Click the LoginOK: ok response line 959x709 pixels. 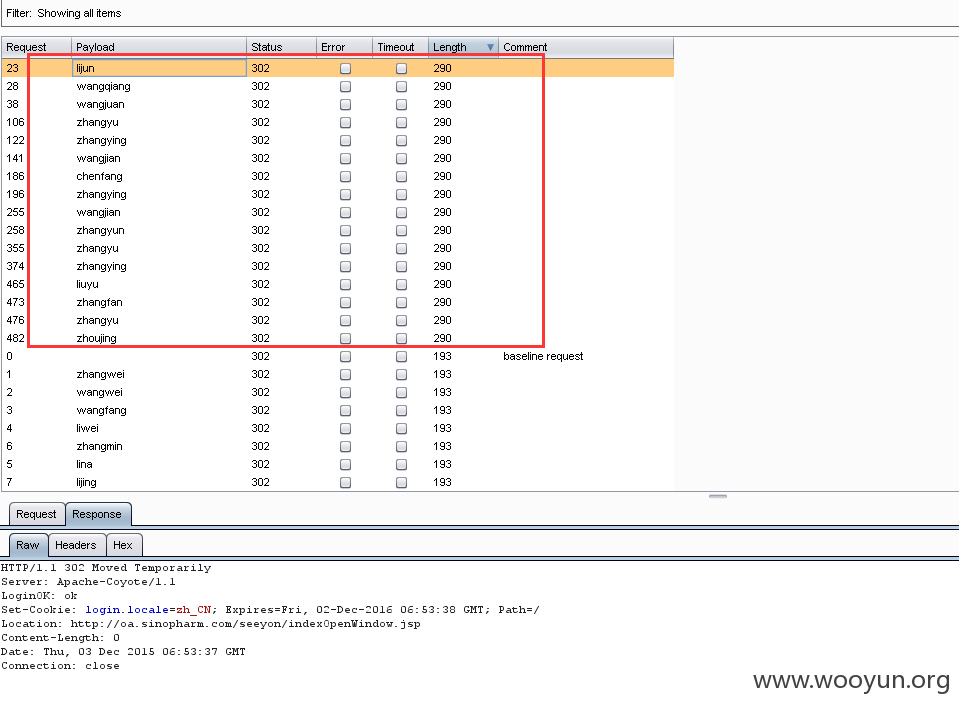coord(39,596)
